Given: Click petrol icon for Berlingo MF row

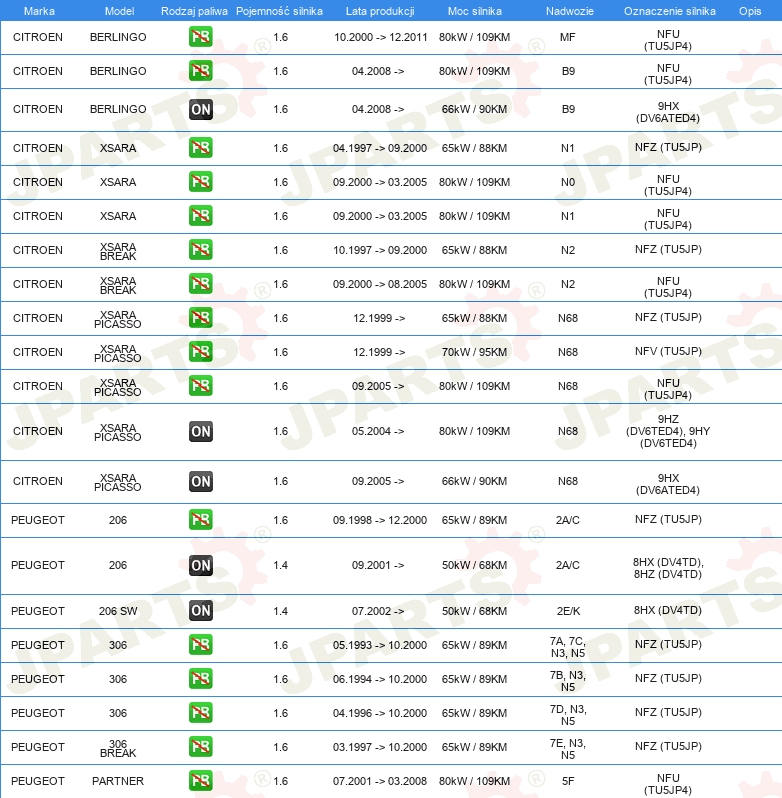Looking at the screenshot, I should tap(200, 37).
